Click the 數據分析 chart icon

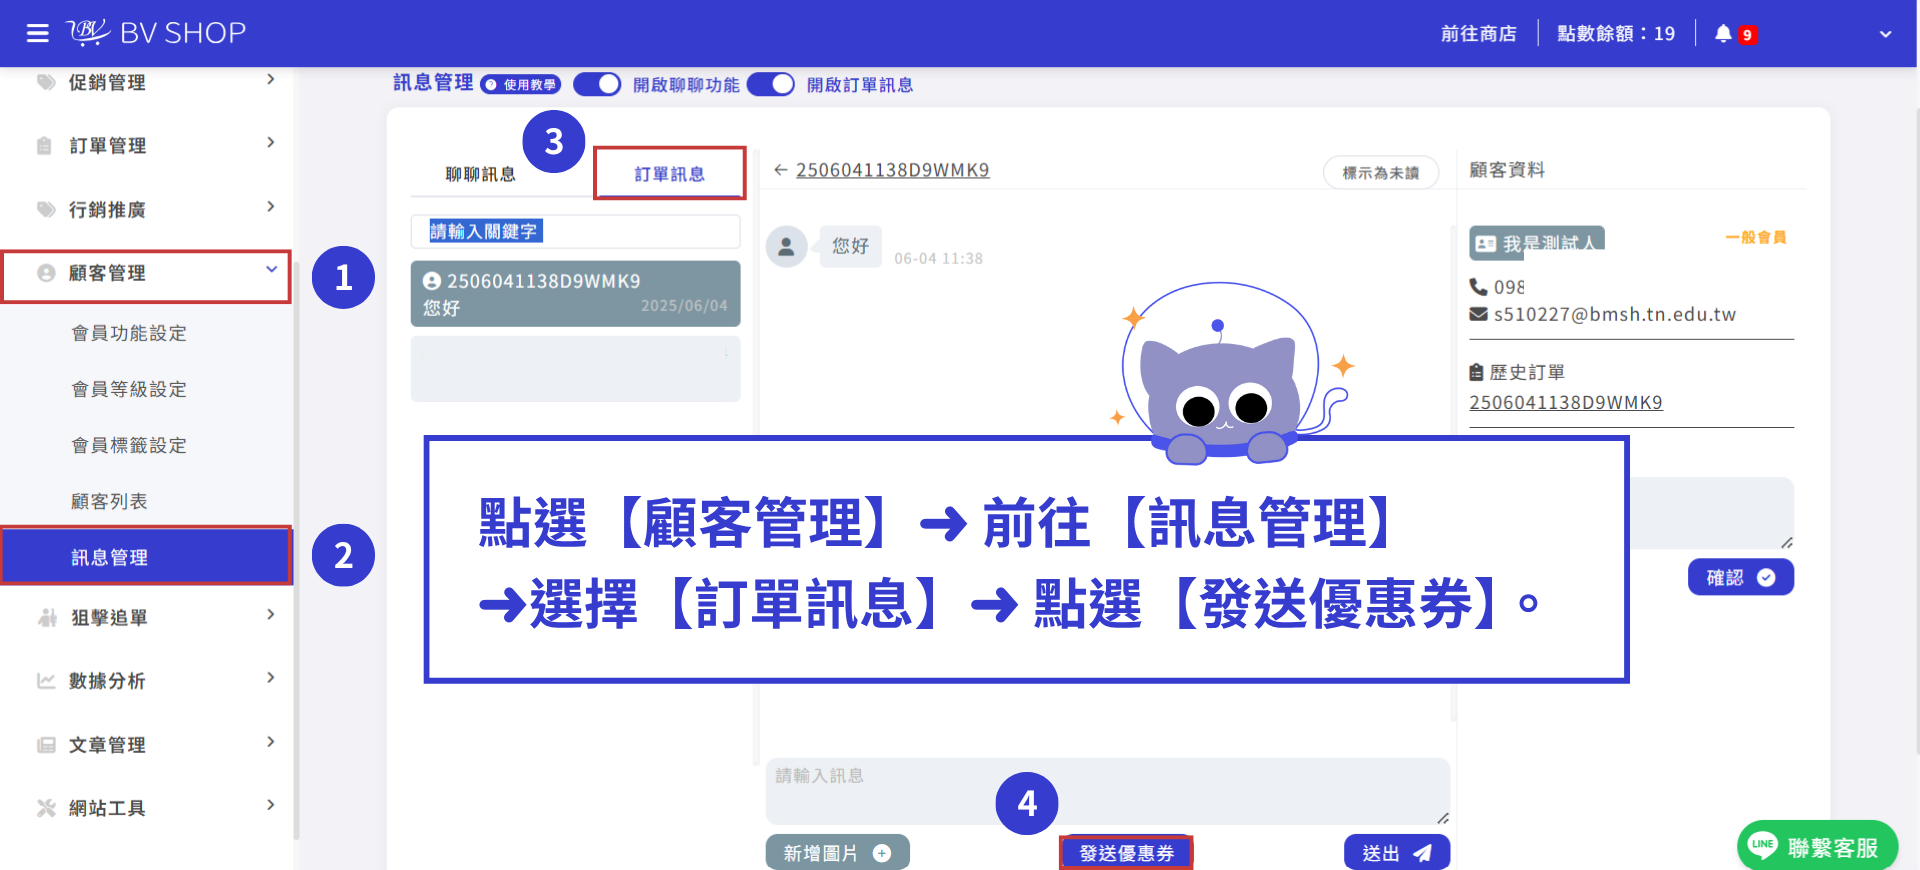click(46, 681)
